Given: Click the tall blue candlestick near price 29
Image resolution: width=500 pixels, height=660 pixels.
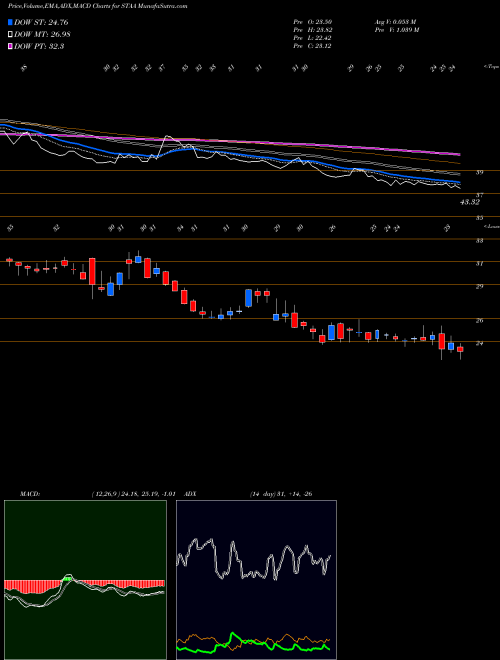Looking at the screenshot, I should click(x=249, y=298).
